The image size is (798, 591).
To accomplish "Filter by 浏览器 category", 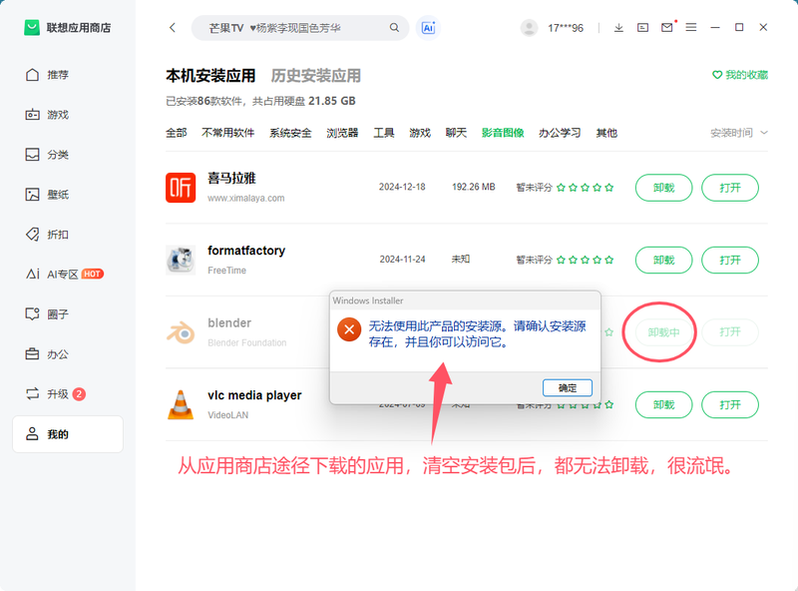I will point(343,133).
